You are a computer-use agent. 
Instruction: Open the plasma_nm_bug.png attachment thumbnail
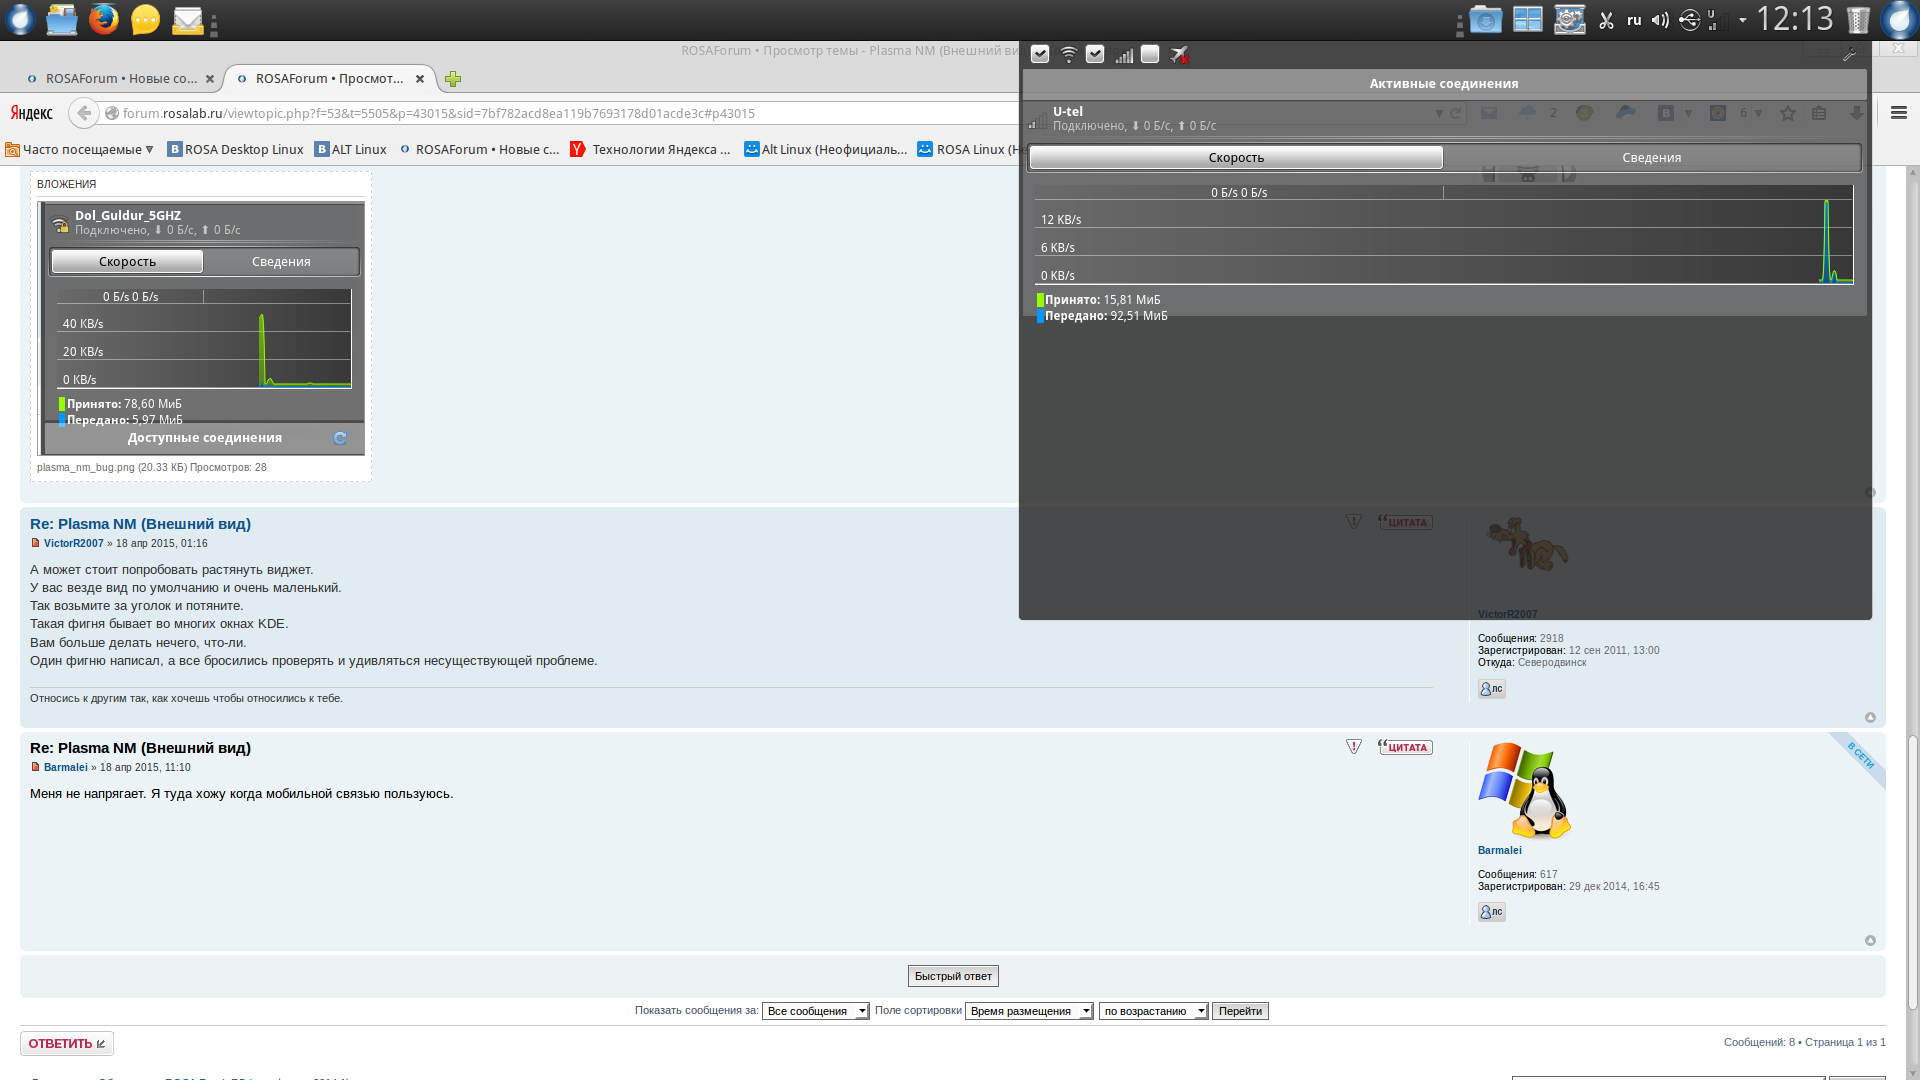tap(202, 328)
